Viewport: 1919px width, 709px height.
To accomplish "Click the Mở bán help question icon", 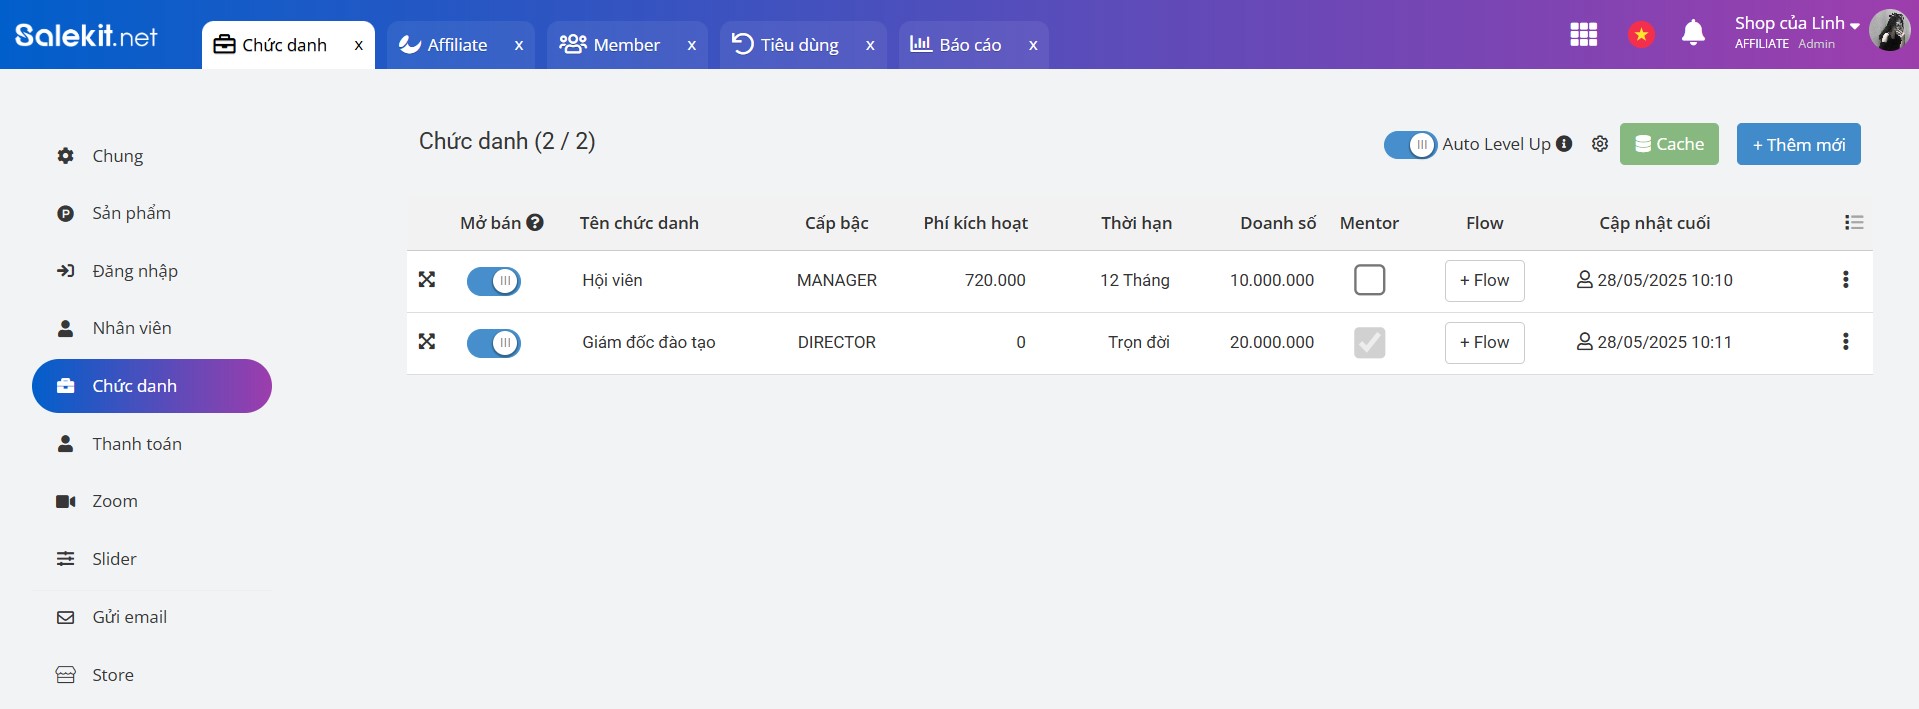I will 535,223.
